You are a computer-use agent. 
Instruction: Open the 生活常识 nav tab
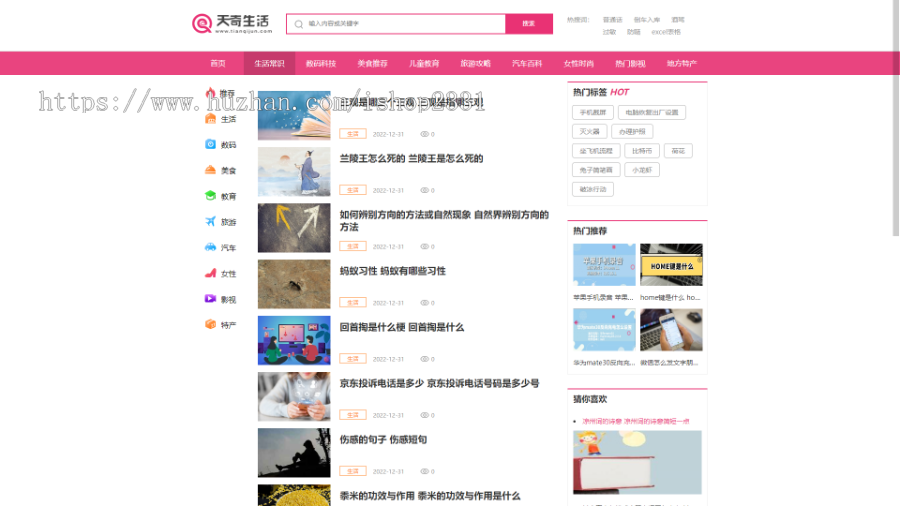(x=269, y=64)
